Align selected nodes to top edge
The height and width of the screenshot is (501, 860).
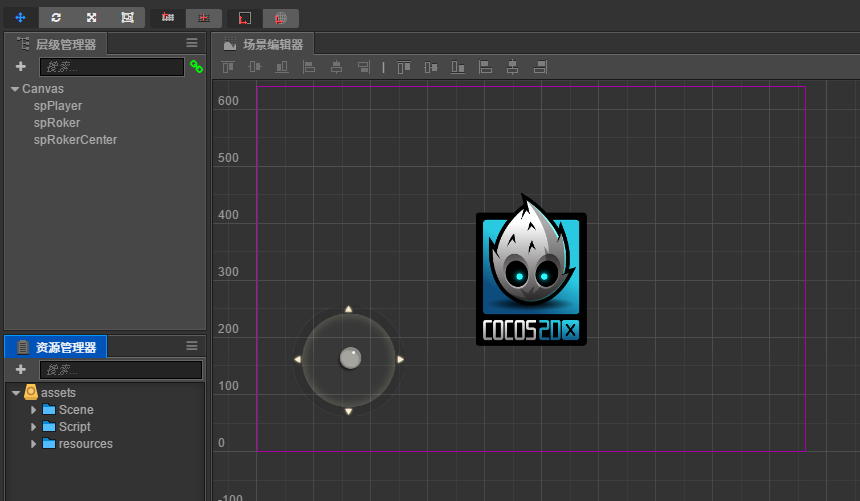tap(228, 67)
